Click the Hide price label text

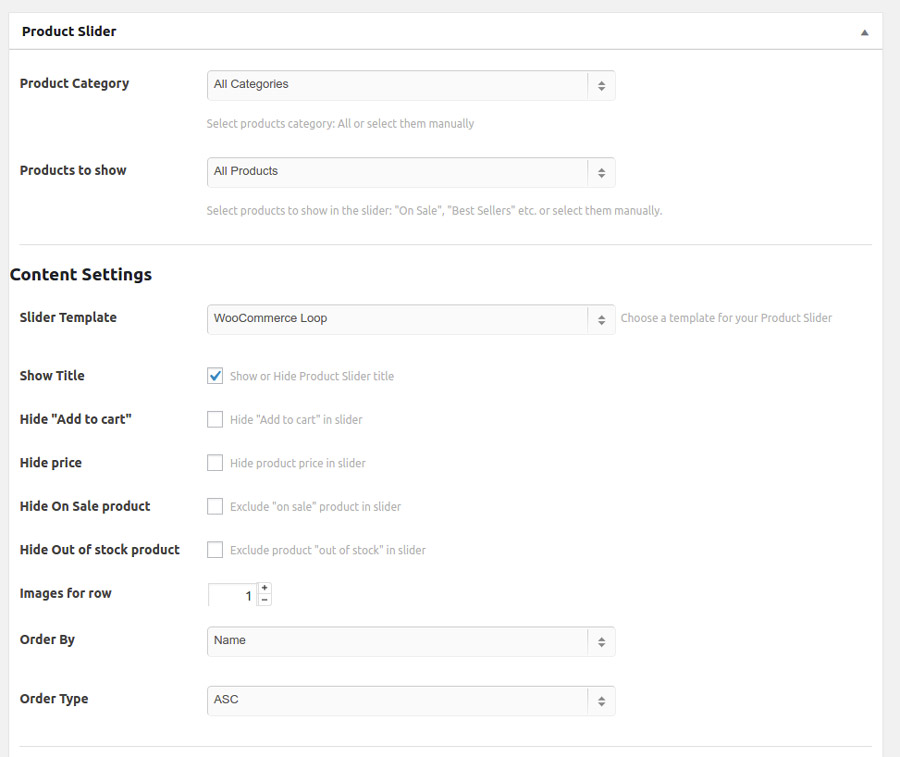(50, 463)
